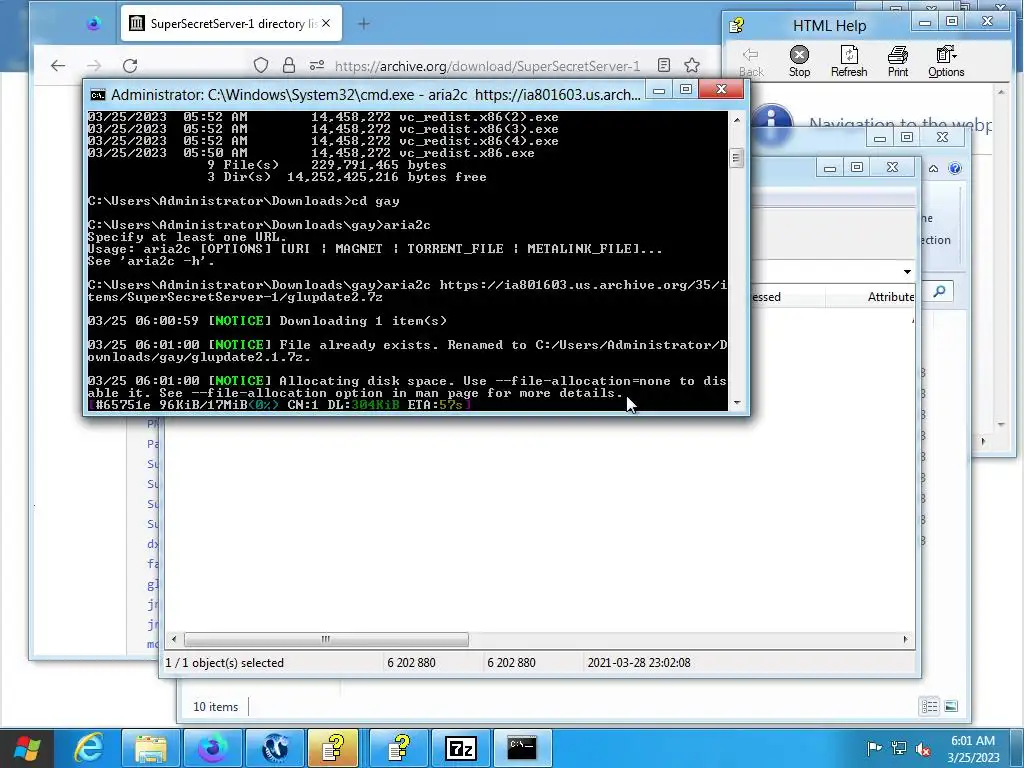Open the Options menu in HTML Help
1024x768 pixels.
pyautogui.click(x=946, y=62)
